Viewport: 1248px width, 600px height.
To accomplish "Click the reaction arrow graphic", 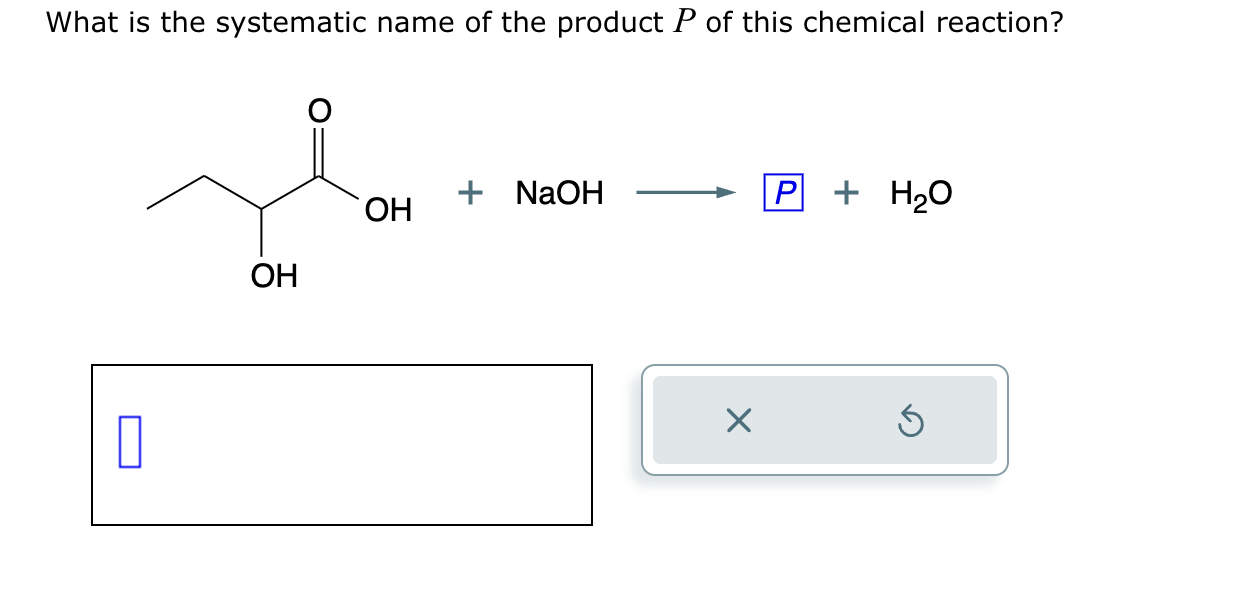I will (x=686, y=192).
